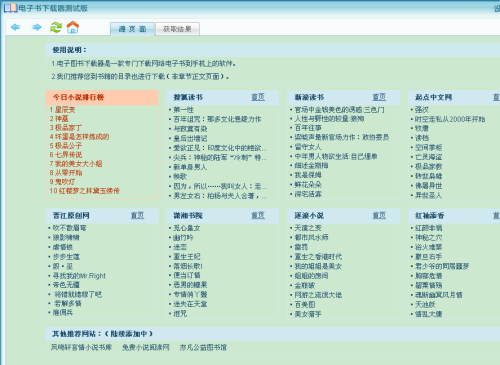Screen dimensions: 500x365
Task: Select 百年往事 in 新浪读书 list
Action: point(308,128)
